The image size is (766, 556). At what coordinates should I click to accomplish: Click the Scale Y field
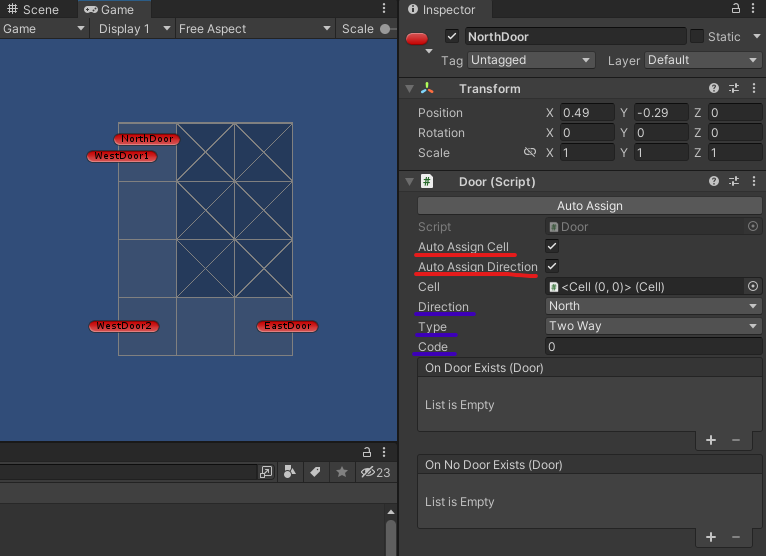(x=661, y=152)
